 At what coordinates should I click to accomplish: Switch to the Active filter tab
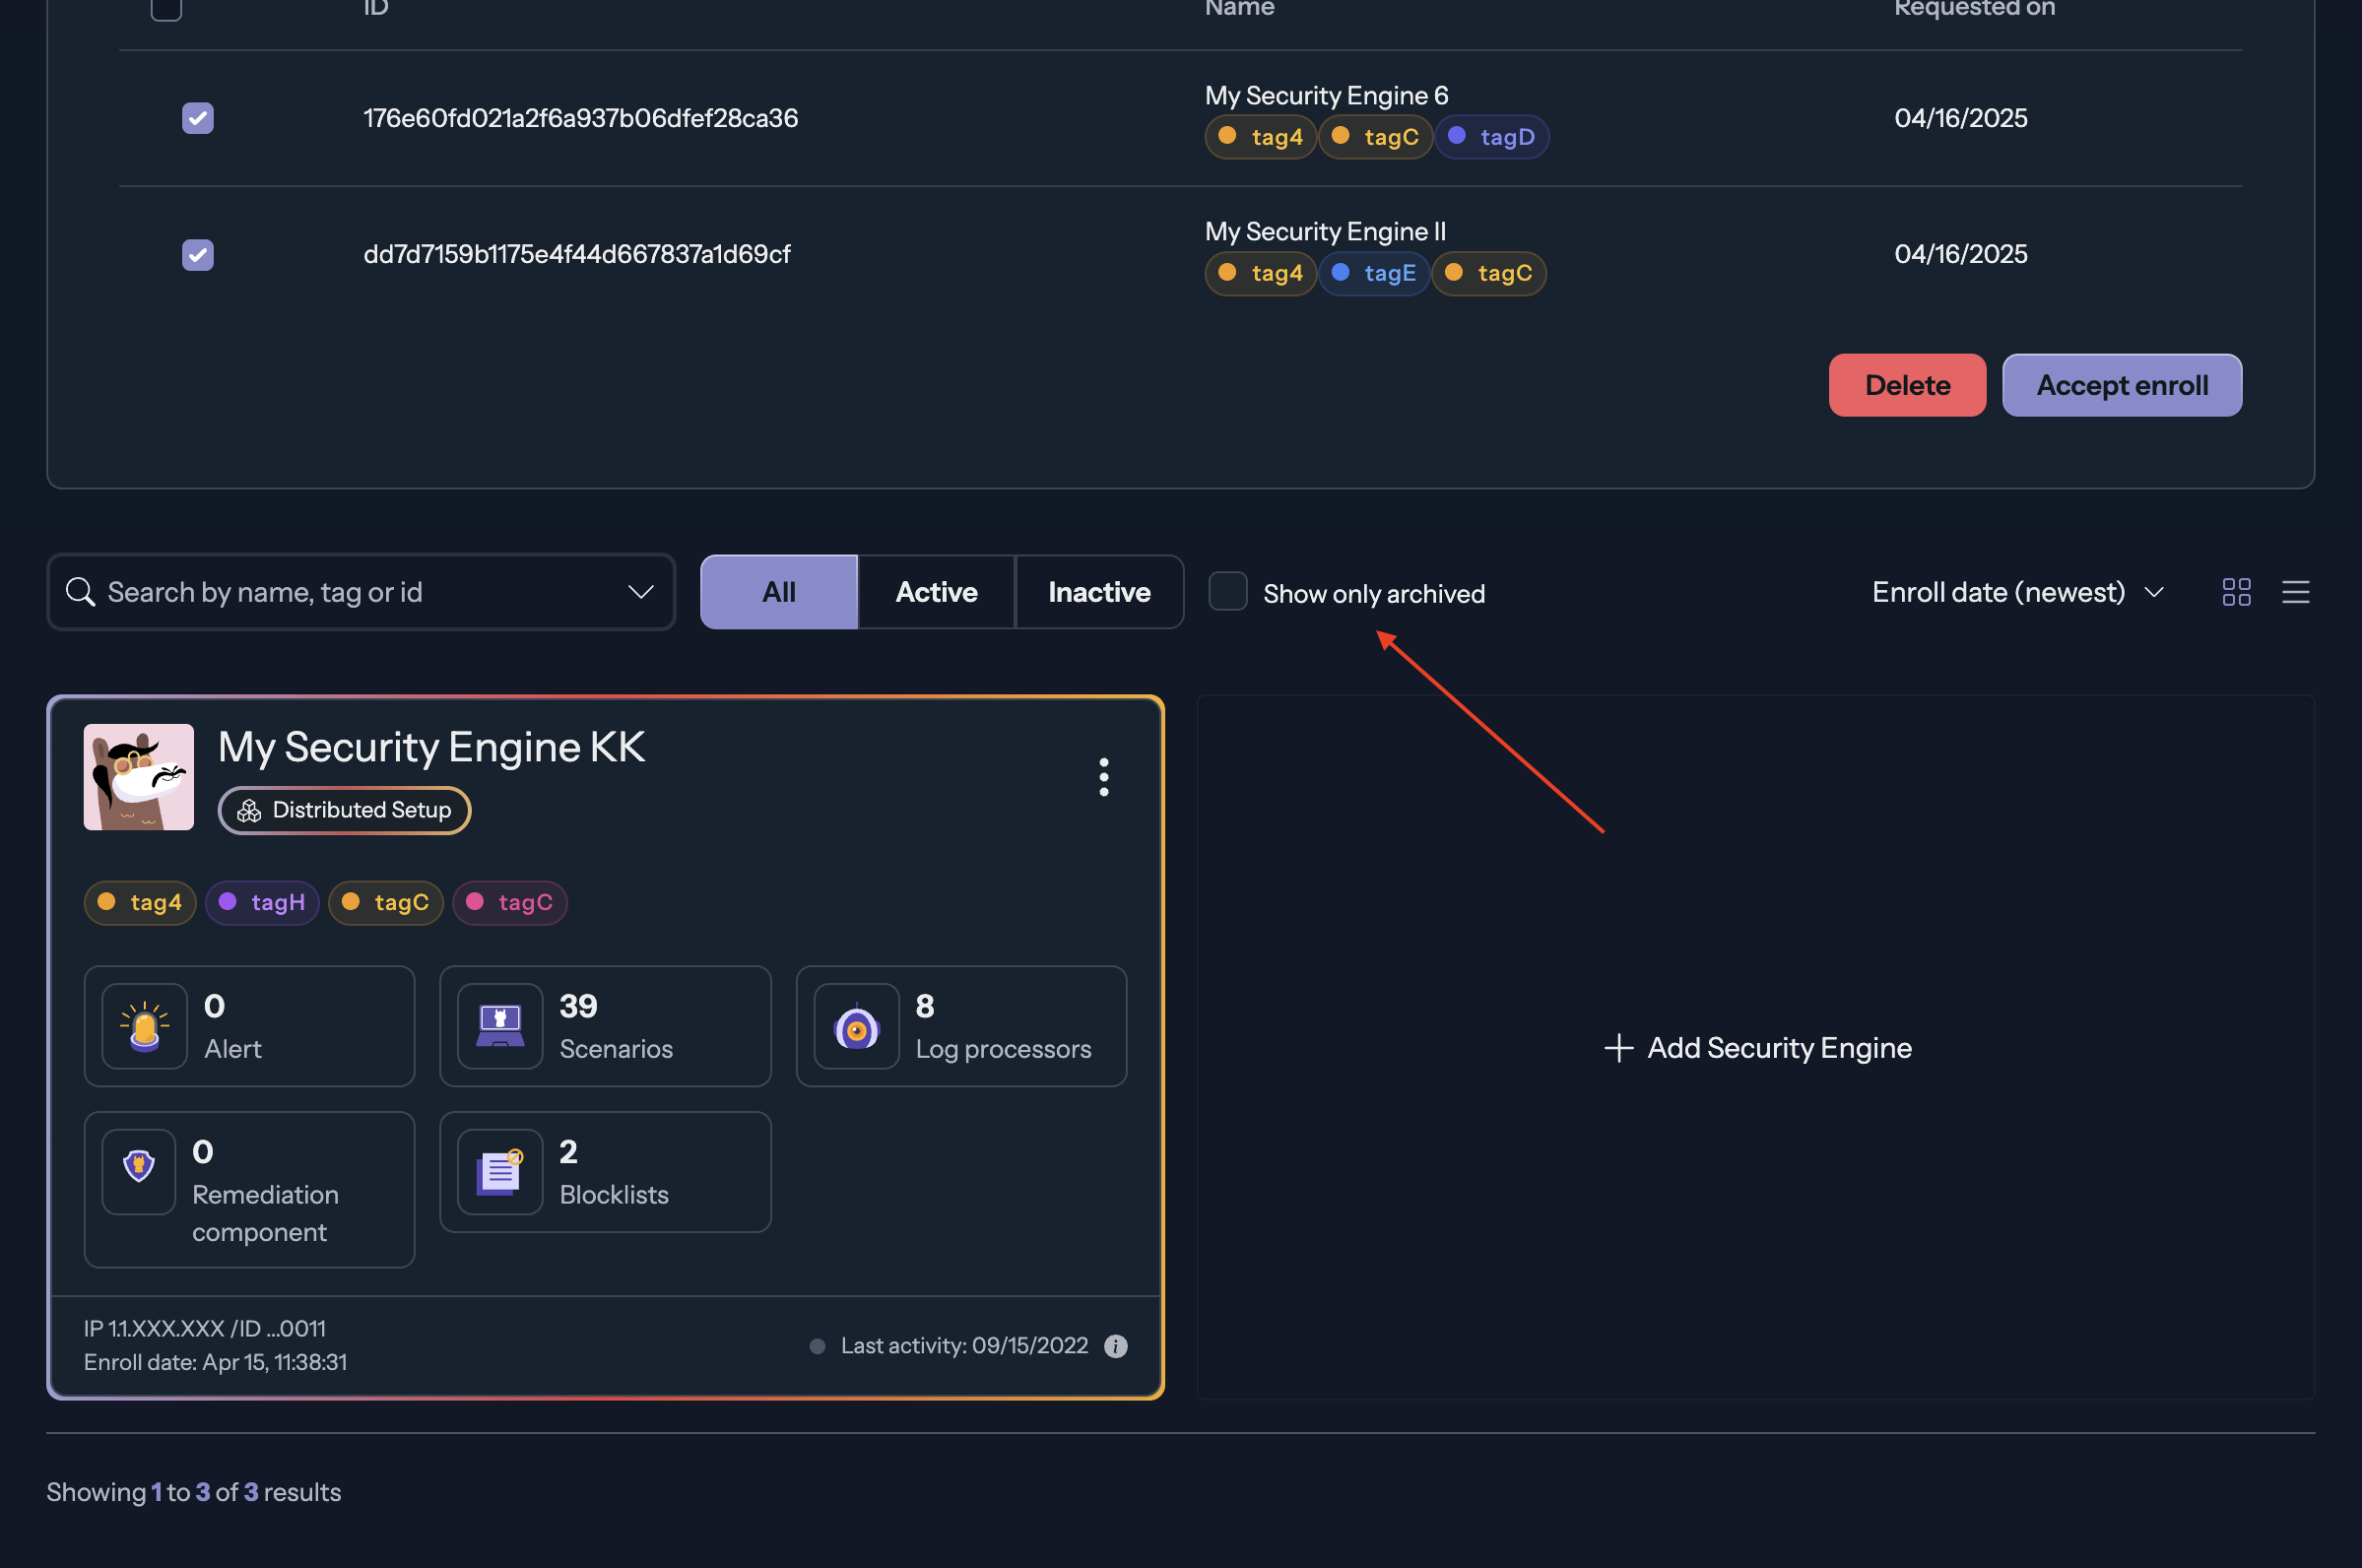pyautogui.click(x=936, y=591)
